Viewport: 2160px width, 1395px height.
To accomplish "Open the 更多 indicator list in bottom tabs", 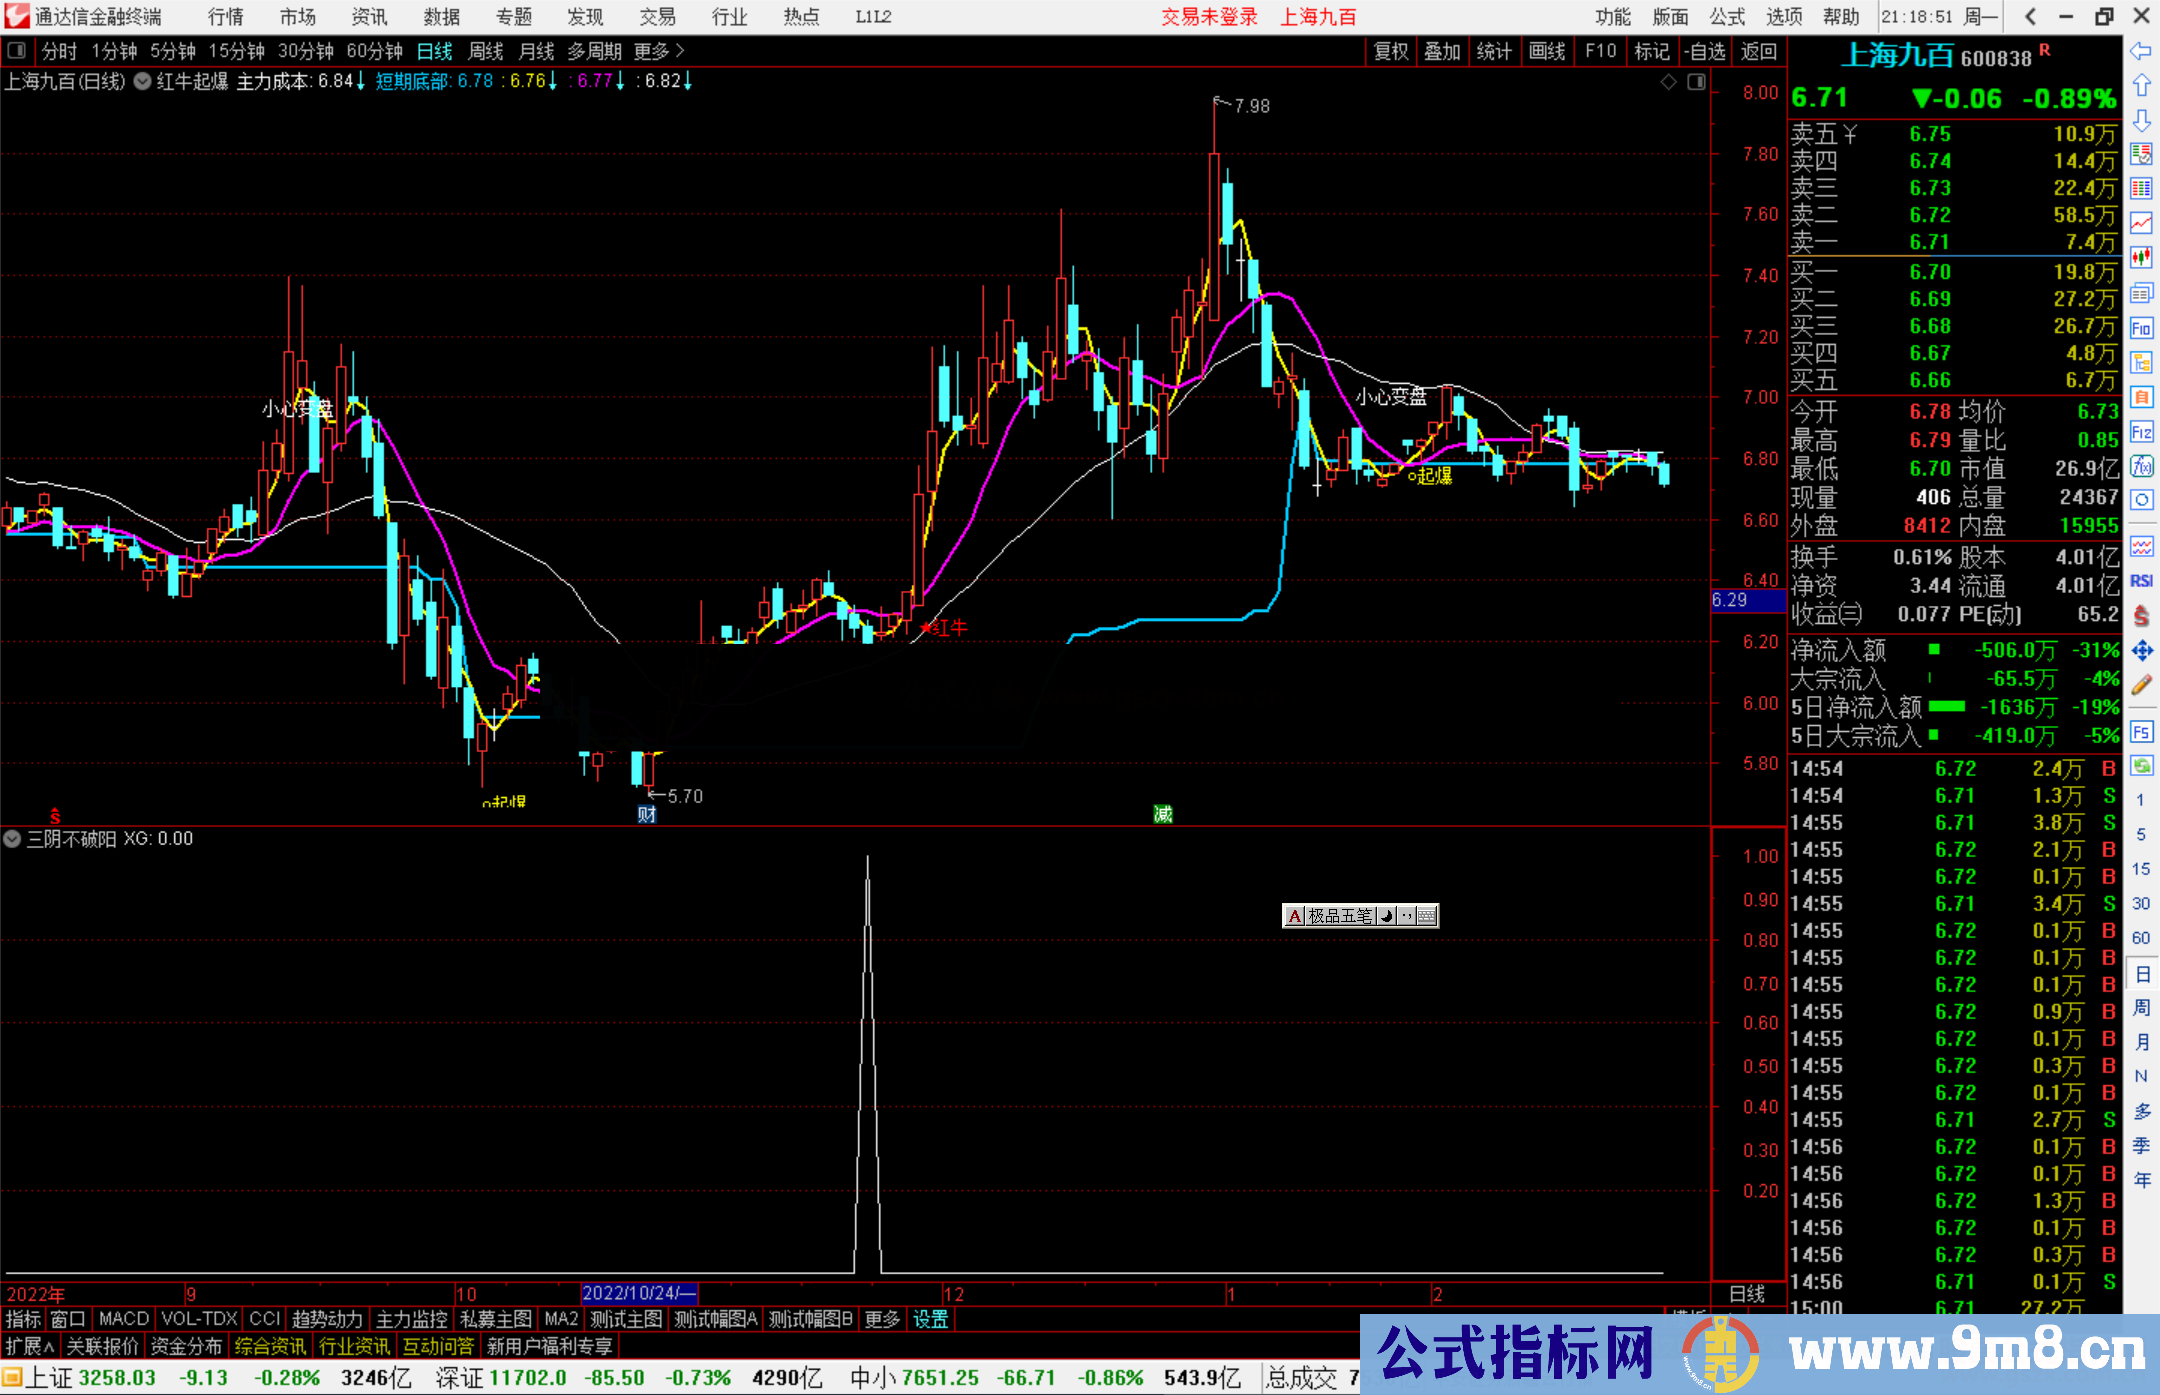I will click(x=881, y=1319).
